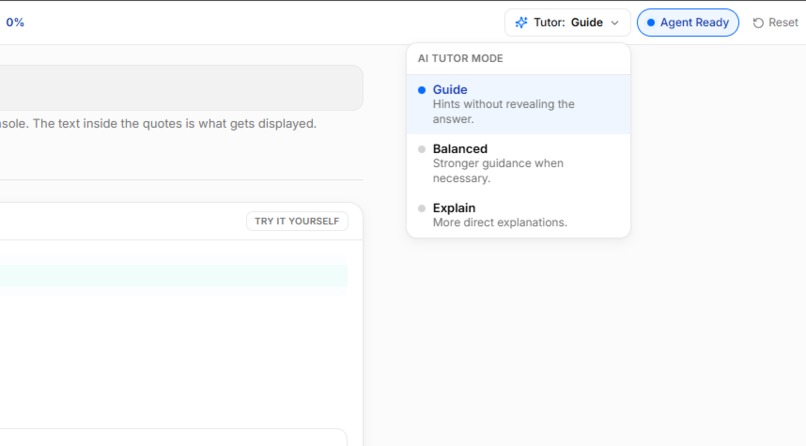Select the Explain tutor mode
This screenshot has width=806, height=446.
pos(518,215)
